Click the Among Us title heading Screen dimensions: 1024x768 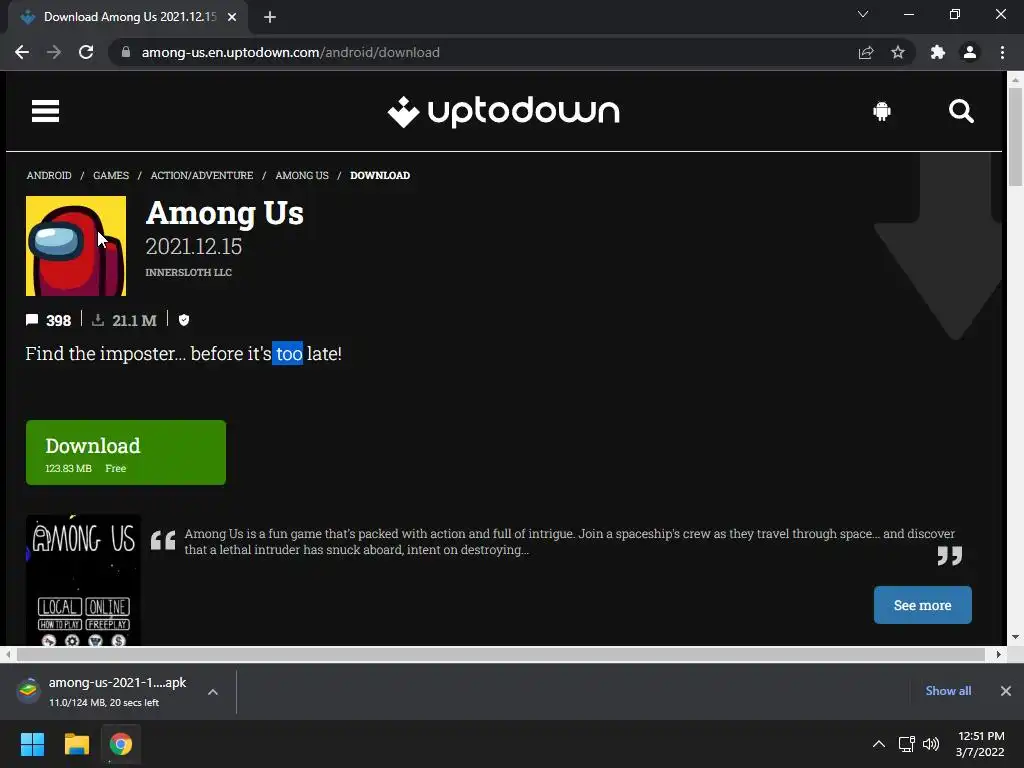225,213
